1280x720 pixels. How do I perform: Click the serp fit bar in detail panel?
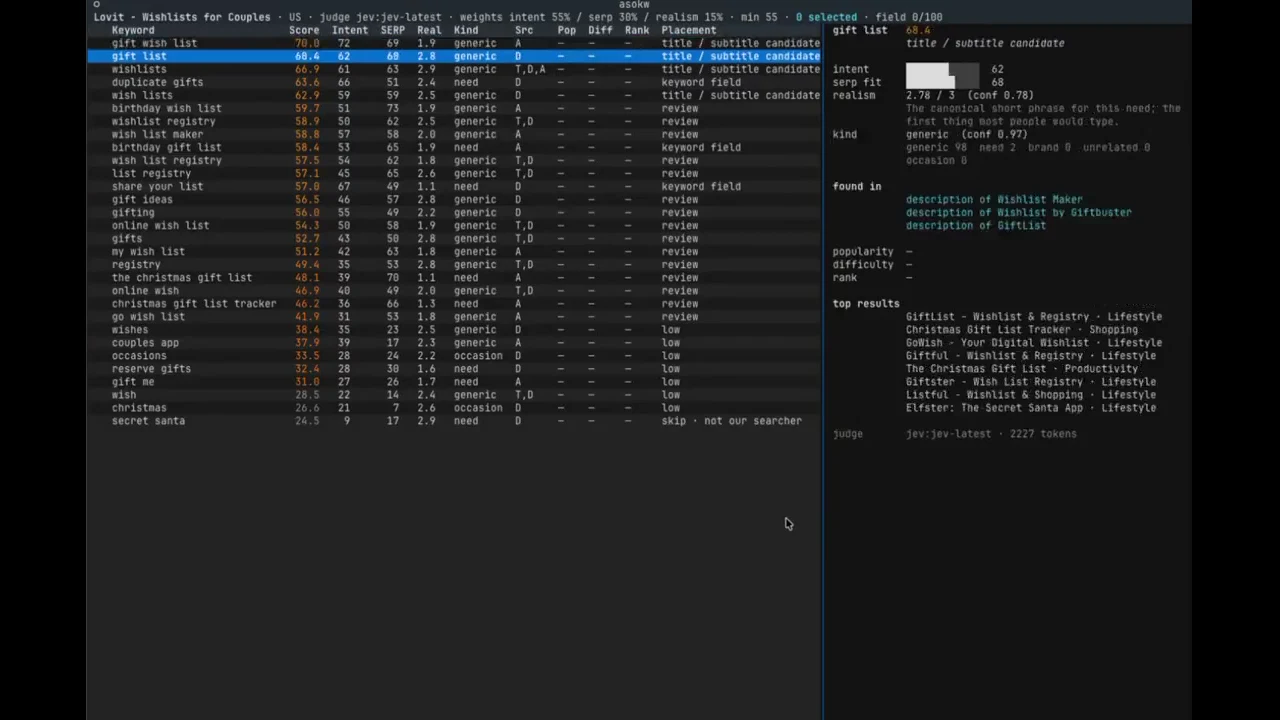[x=943, y=82]
